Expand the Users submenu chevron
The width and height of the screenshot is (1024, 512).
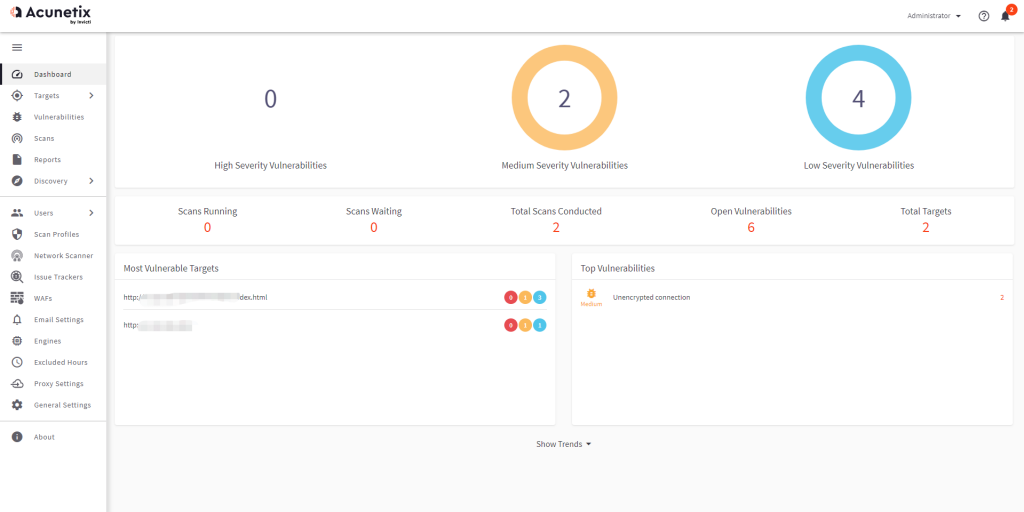tap(91, 213)
